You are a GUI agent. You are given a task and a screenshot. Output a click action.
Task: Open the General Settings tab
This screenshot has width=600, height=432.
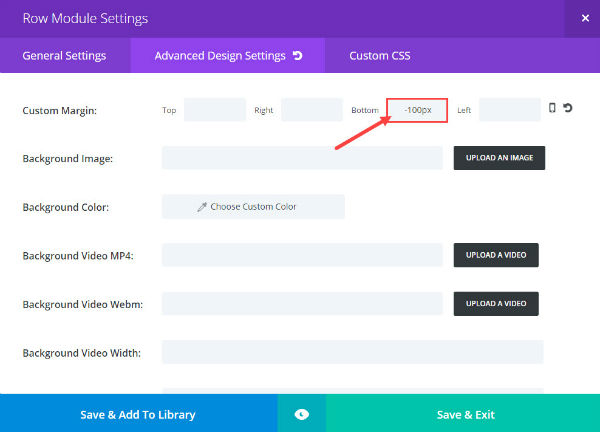[65, 55]
